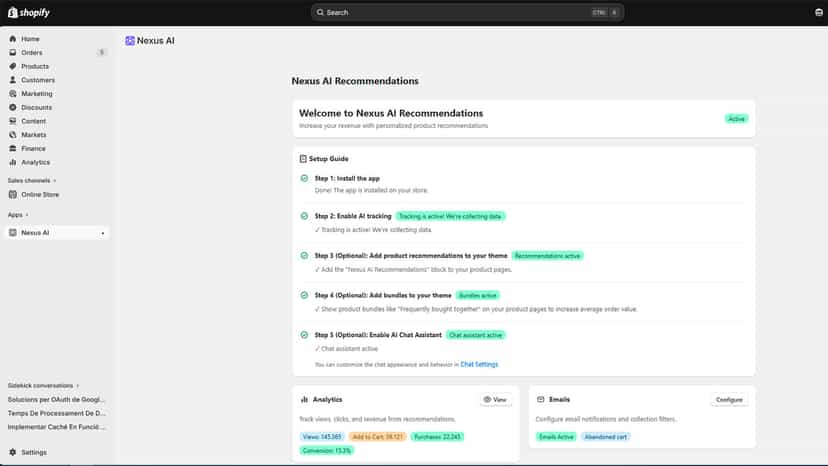Click the search magnifier icon
828x466 pixels.
(320, 12)
